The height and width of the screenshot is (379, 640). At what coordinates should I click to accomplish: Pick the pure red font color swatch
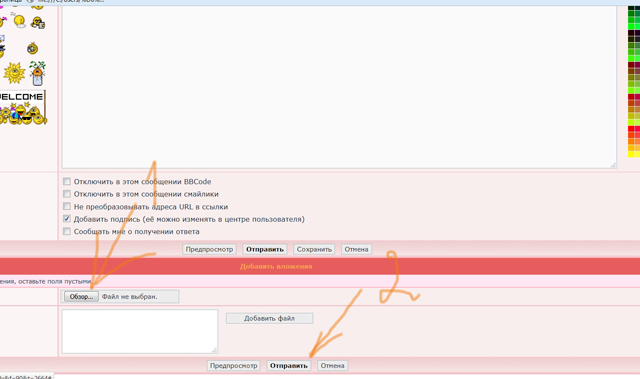631,129
